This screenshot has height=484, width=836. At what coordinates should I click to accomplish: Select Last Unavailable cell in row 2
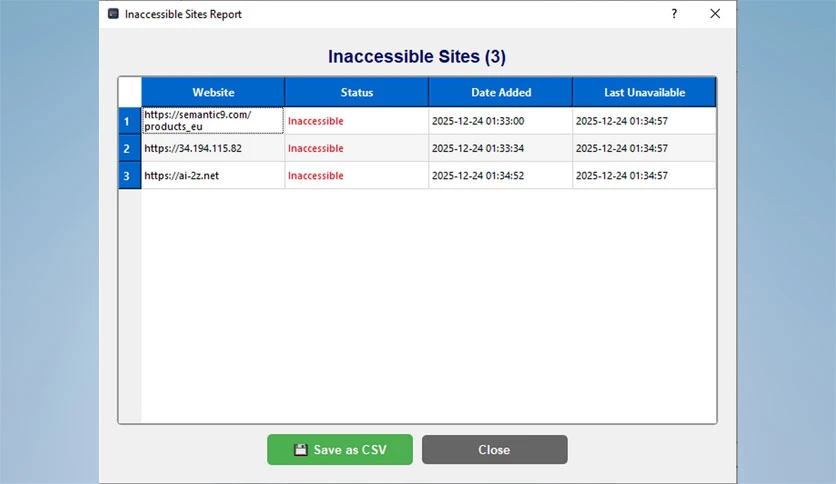pyautogui.click(x=644, y=148)
